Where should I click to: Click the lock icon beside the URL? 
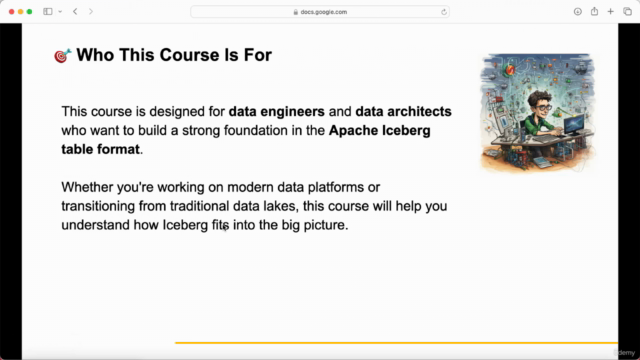(x=296, y=12)
